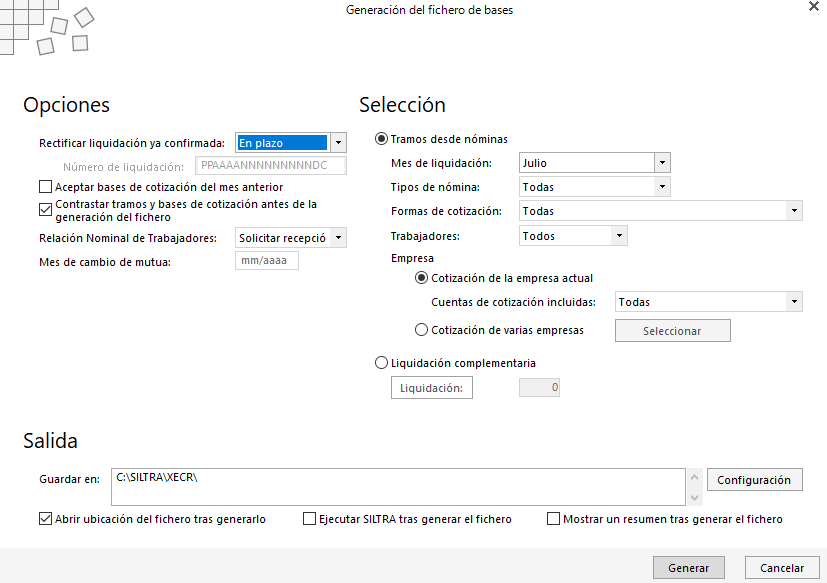Click the Liquidación: button

click(431, 388)
